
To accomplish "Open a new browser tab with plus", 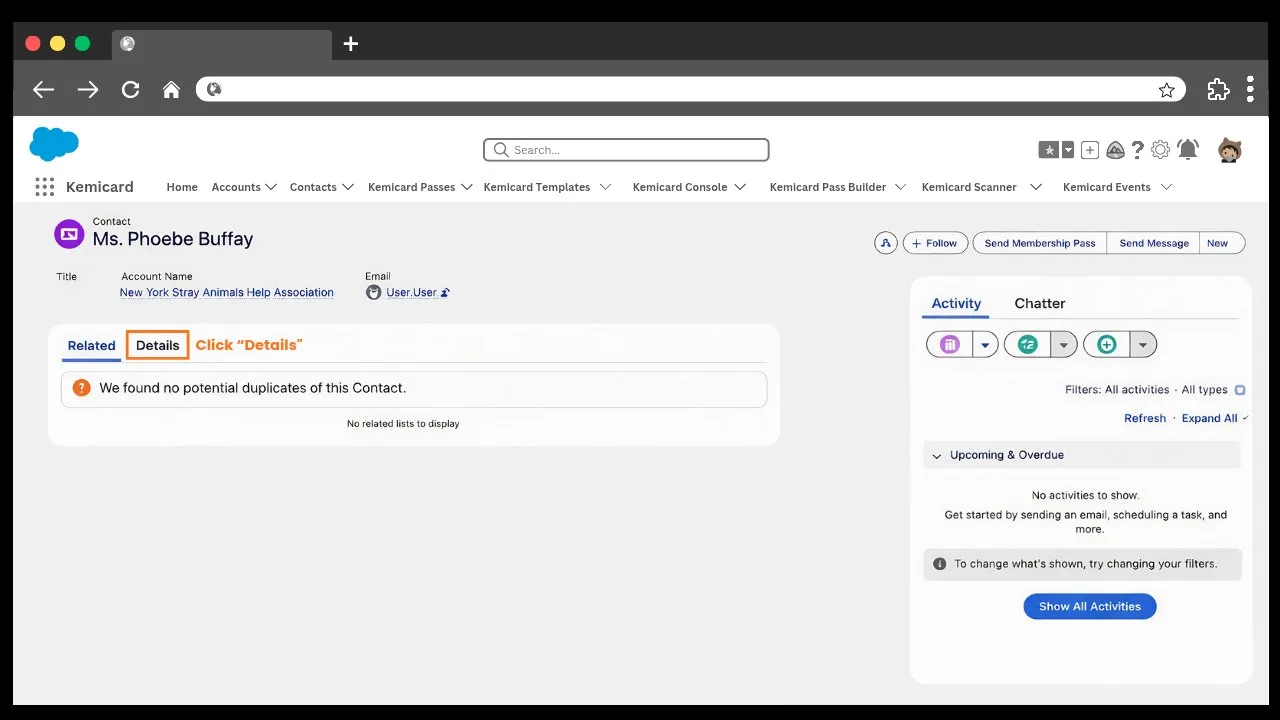I will pyautogui.click(x=350, y=44).
